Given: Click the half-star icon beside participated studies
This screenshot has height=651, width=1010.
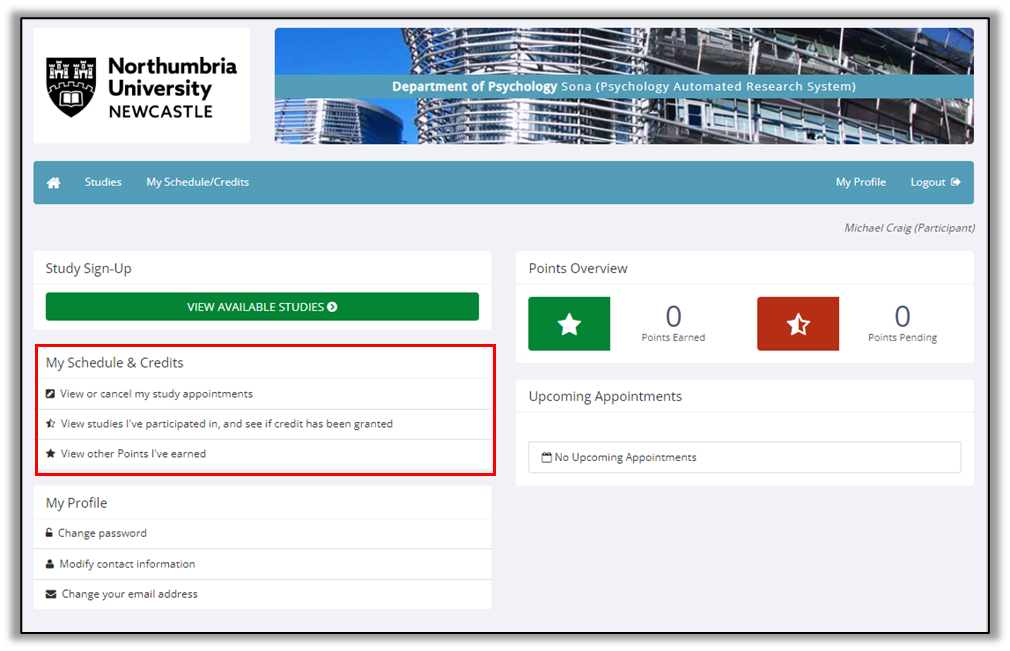Looking at the screenshot, I should point(51,424).
